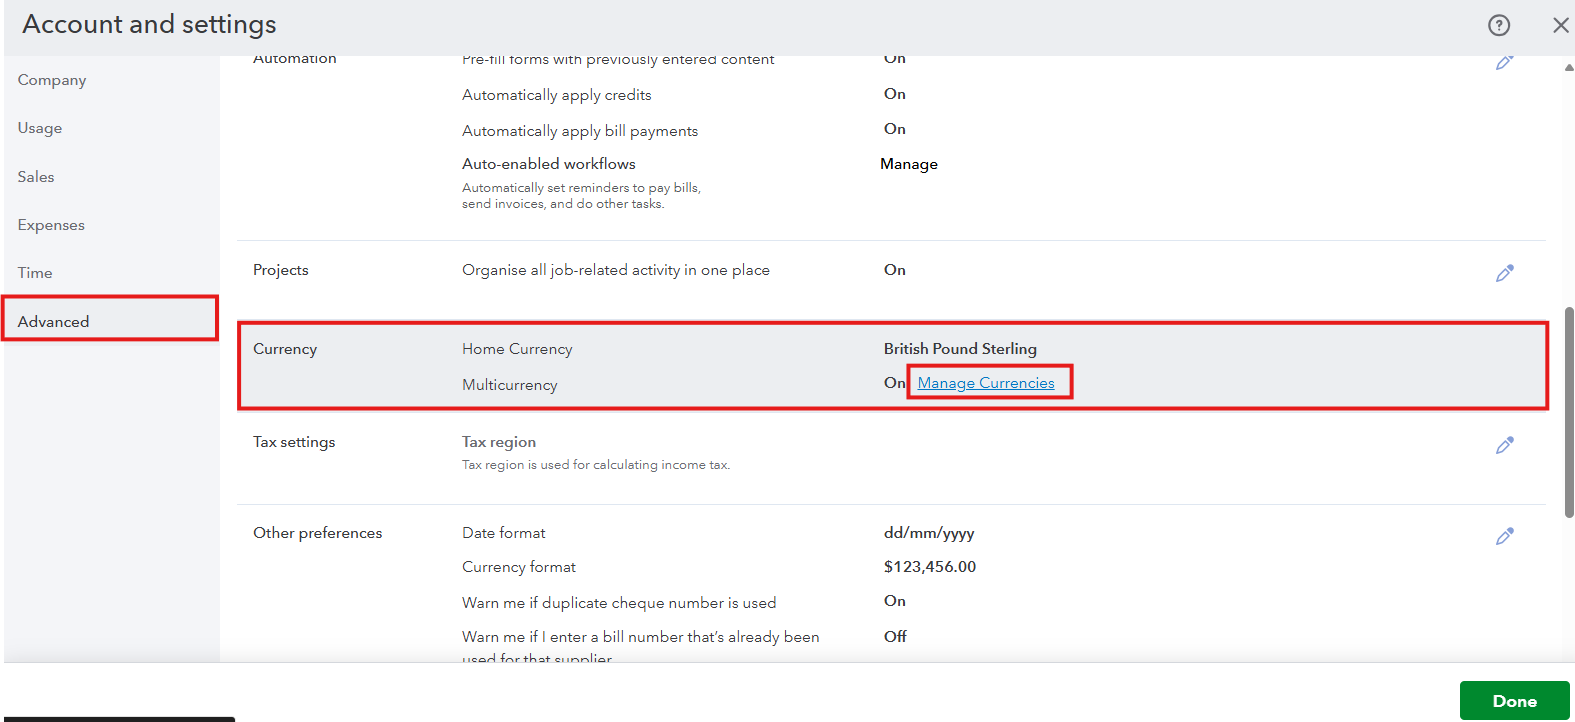The image size is (1575, 722).
Task: Click On value for Automatically apply credits
Action: click(894, 94)
